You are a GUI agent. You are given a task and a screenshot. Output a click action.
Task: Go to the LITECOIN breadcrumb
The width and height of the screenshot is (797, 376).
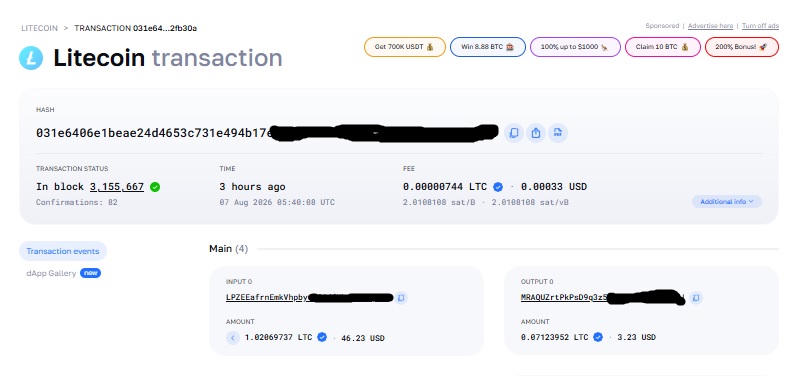click(39, 28)
